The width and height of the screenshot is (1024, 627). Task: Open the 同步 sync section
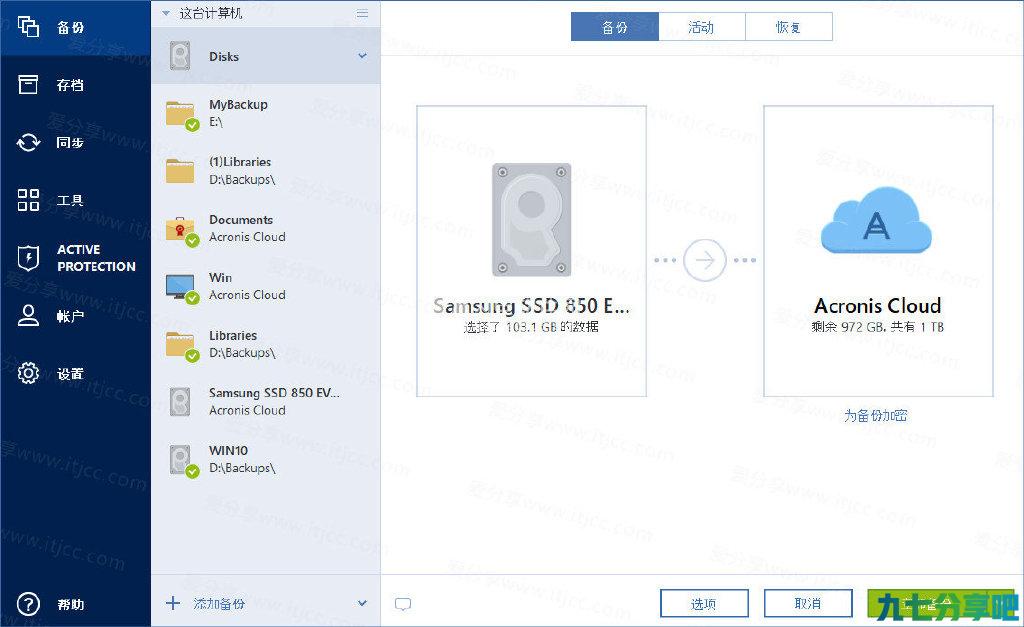tap(75, 142)
